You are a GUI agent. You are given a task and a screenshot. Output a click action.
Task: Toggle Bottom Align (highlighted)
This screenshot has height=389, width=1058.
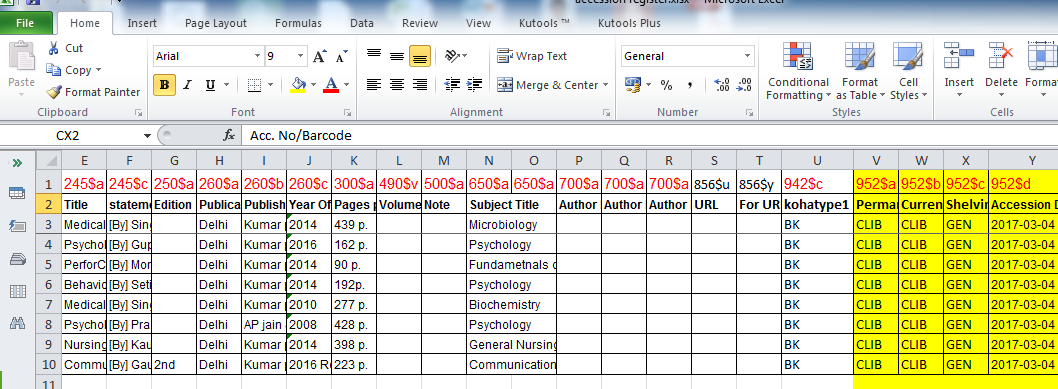coord(420,55)
